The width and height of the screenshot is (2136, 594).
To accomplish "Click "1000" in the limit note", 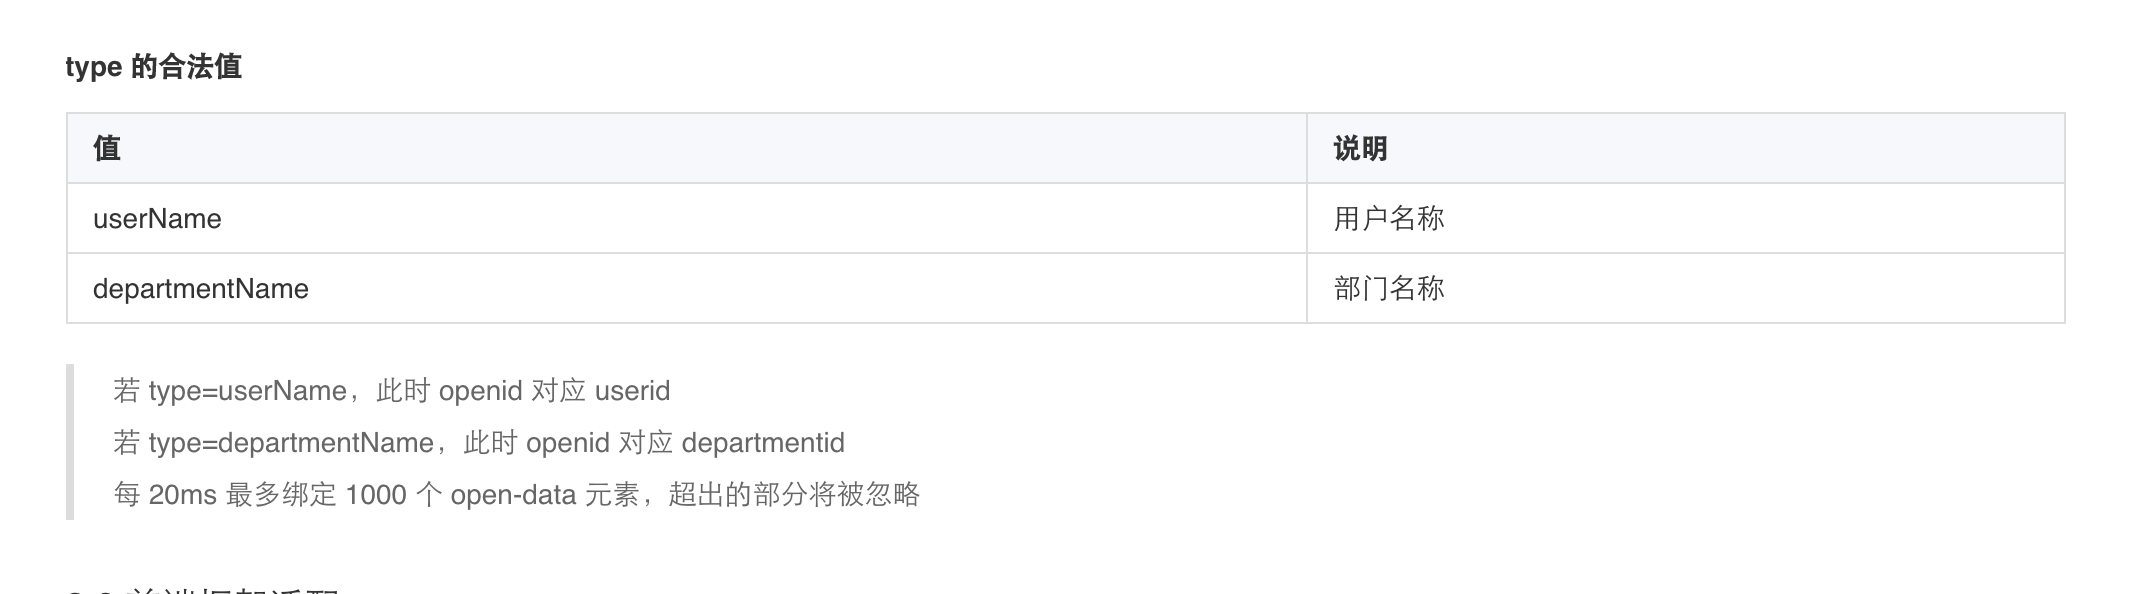I will (376, 494).
